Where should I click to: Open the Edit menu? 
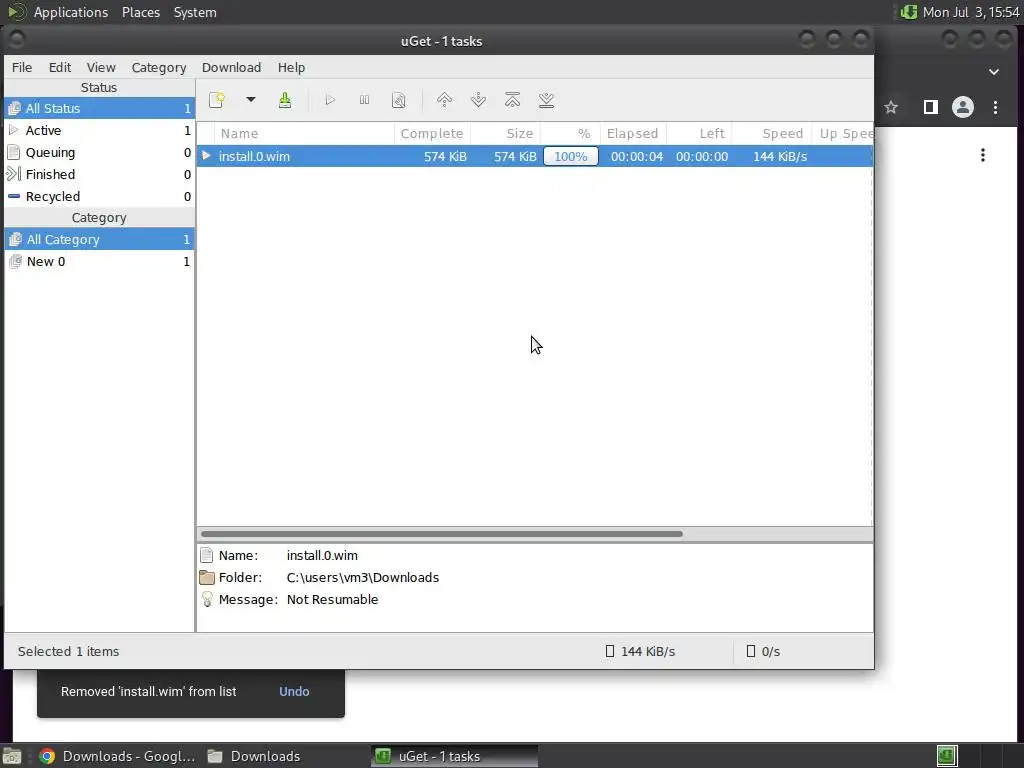[x=59, y=67]
